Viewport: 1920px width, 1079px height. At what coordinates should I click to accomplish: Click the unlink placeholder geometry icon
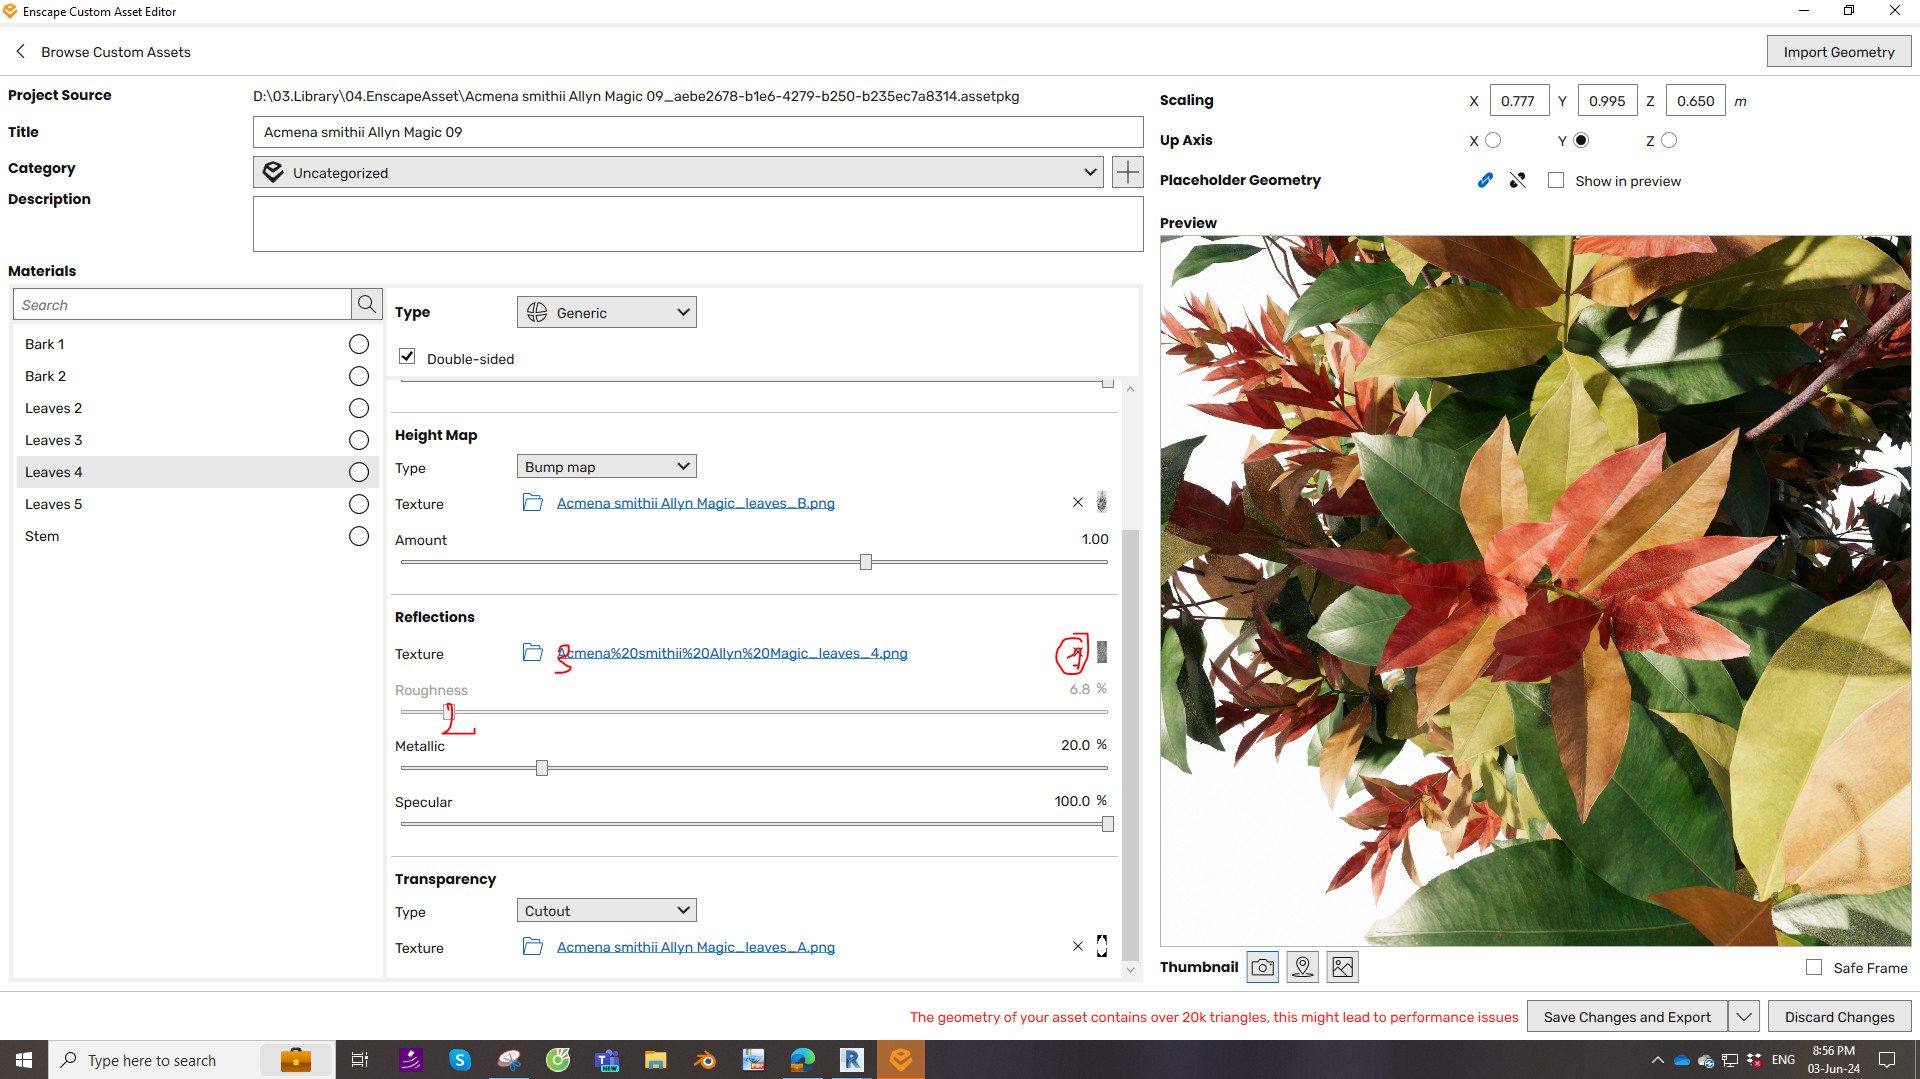tap(1518, 180)
